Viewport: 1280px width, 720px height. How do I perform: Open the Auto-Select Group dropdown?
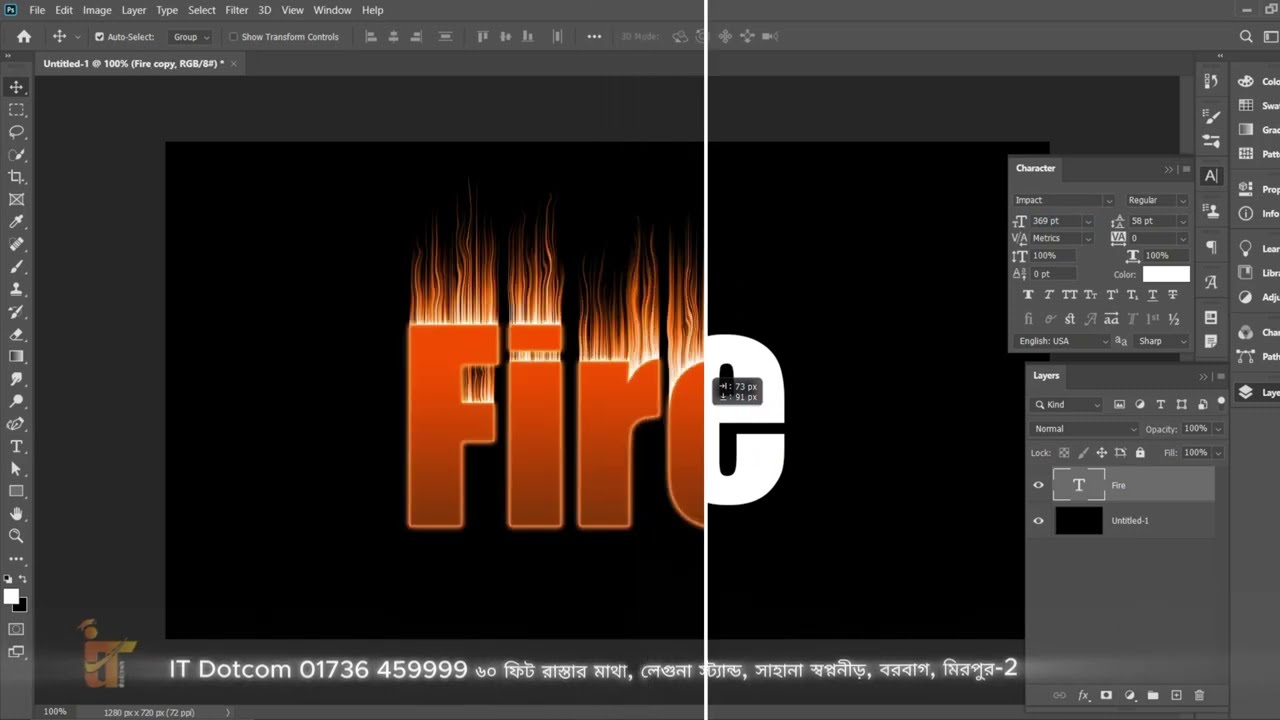click(191, 37)
